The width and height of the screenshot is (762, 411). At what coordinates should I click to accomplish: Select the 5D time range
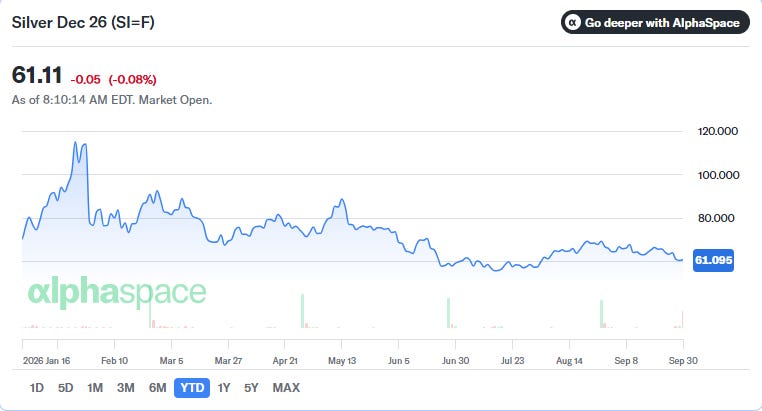[66, 388]
